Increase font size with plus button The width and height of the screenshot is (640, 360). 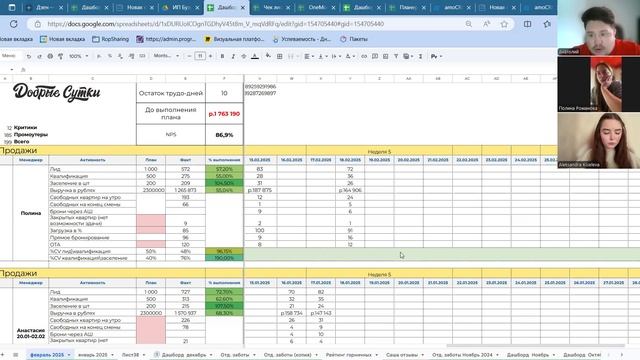210,56
